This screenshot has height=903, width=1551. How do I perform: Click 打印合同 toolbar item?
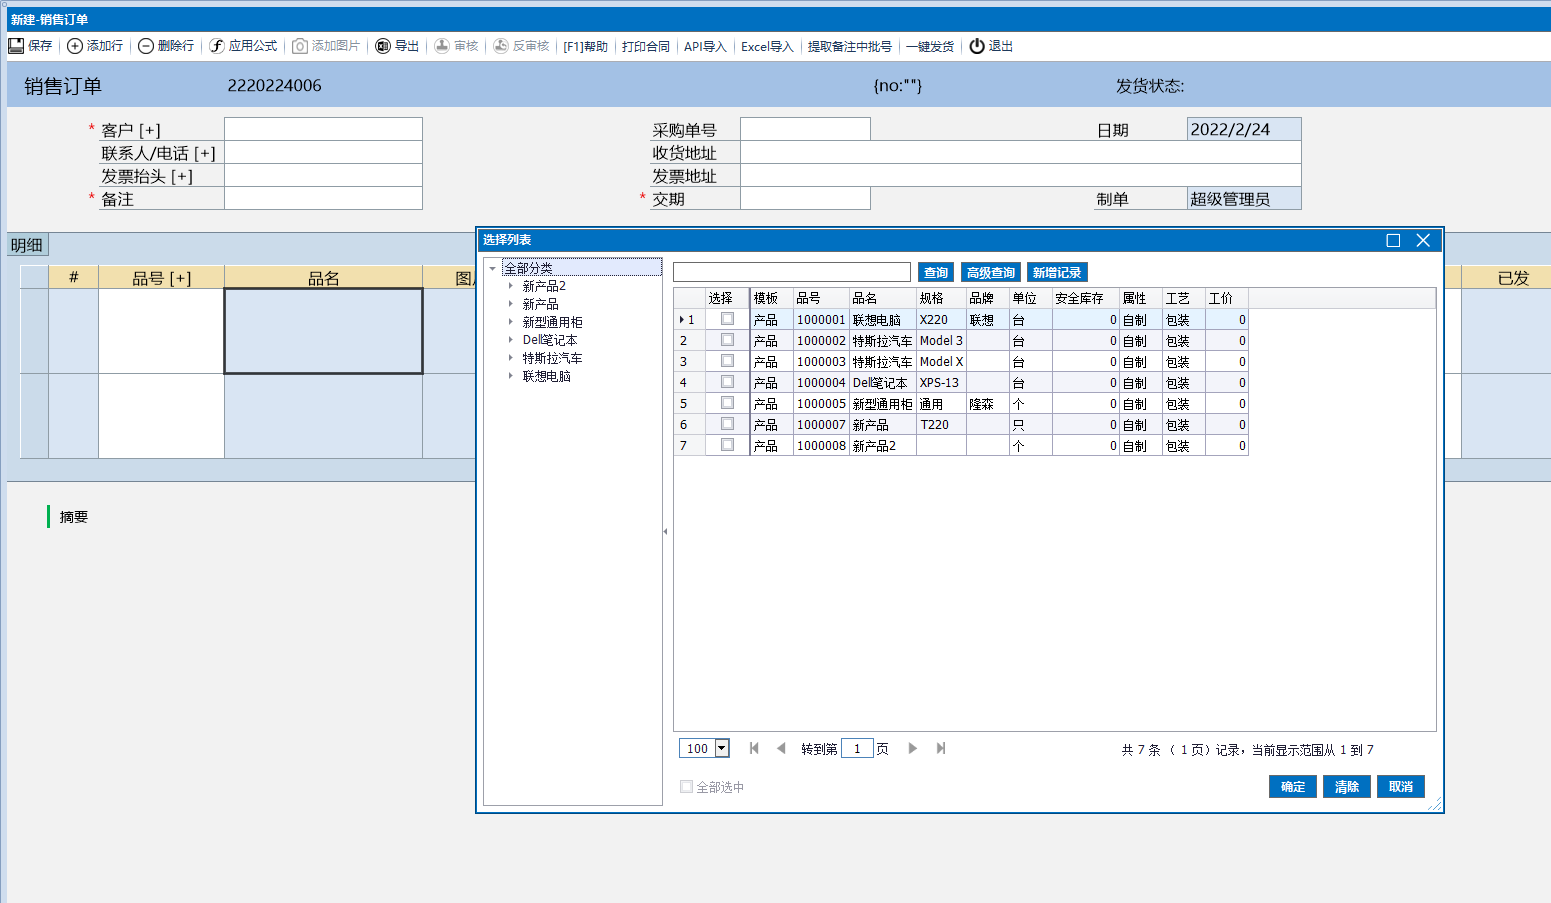click(645, 47)
